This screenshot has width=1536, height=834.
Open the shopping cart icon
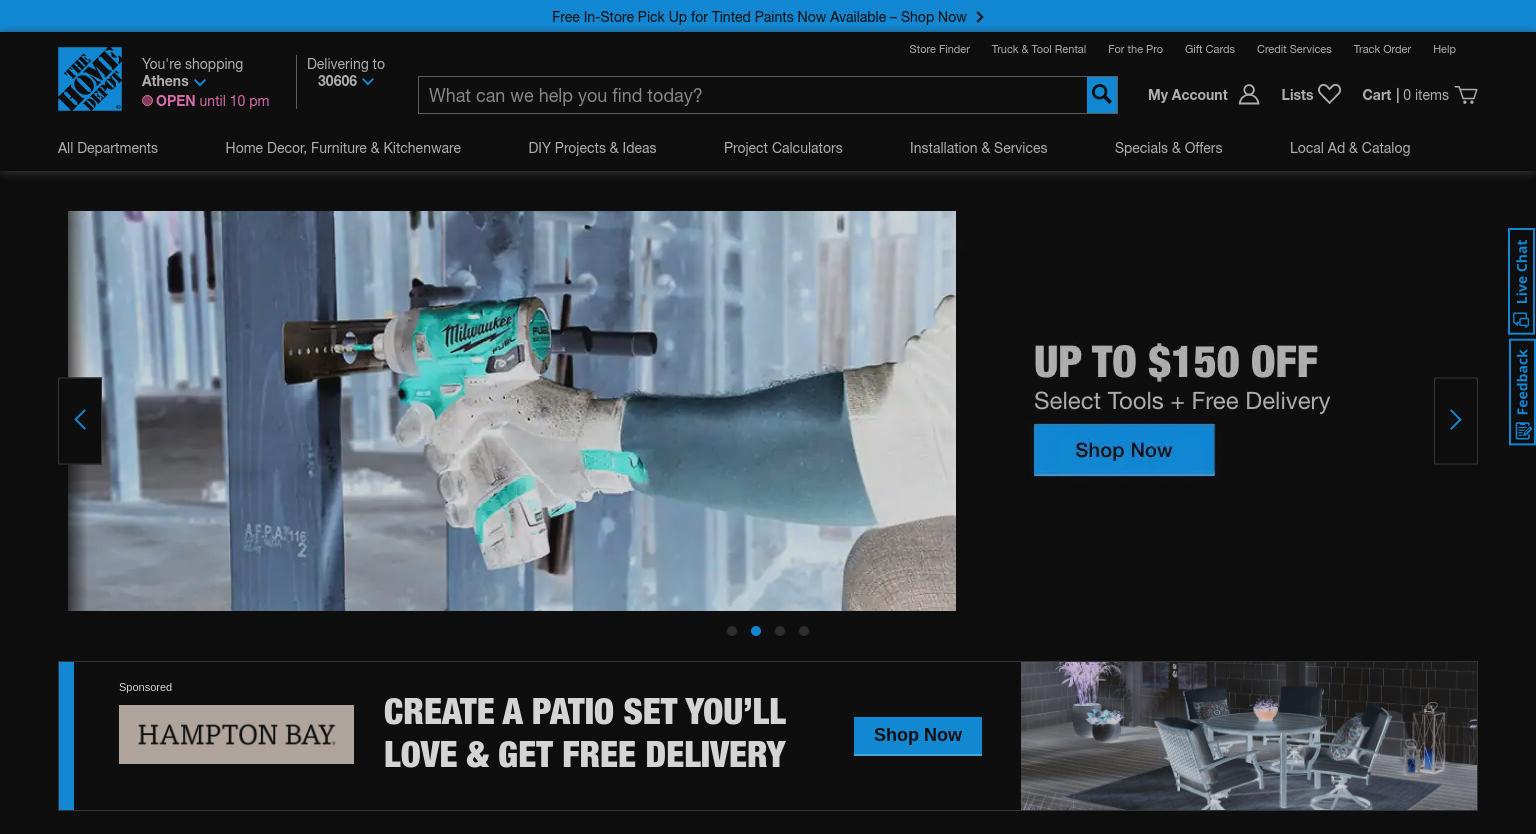[1466, 95]
